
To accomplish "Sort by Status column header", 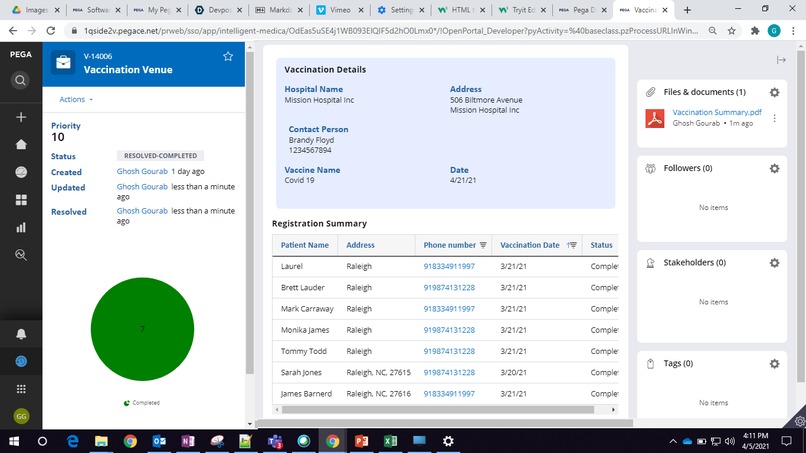I will click(601, 245).
